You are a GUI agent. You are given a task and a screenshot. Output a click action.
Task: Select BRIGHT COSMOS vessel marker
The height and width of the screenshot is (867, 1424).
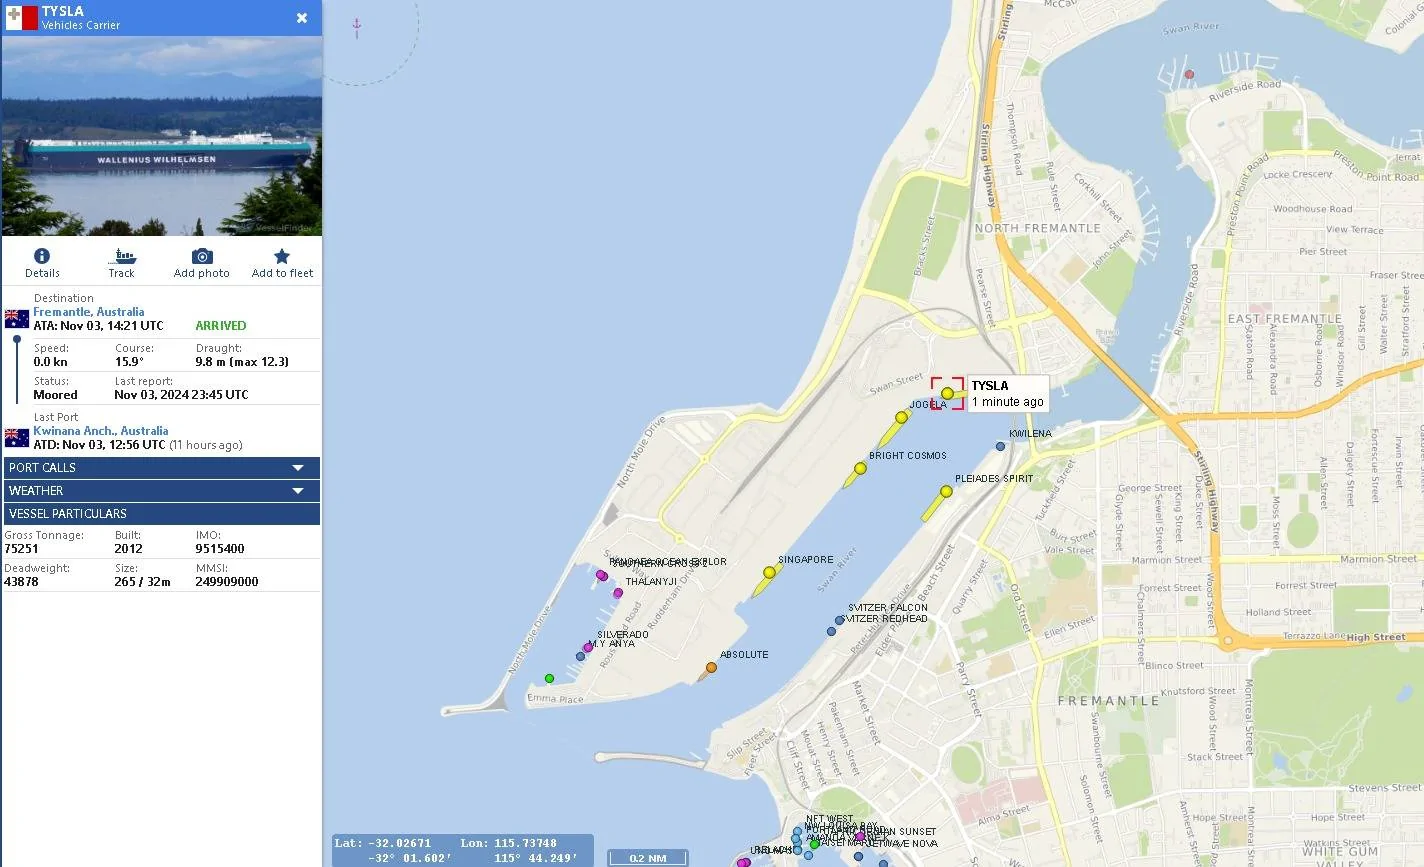(x=860, y=468)
